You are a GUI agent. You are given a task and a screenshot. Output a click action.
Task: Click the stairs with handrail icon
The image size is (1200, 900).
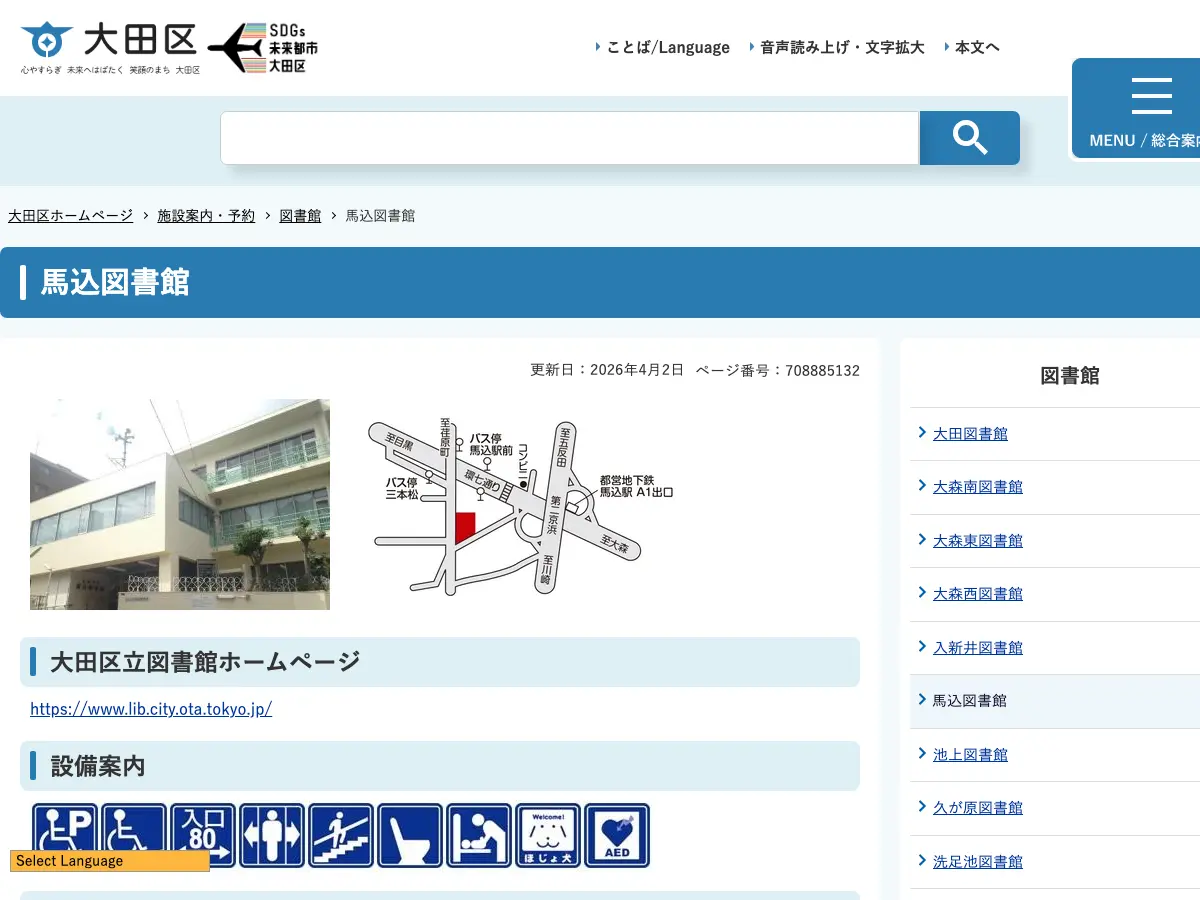[x=341, y=835]
